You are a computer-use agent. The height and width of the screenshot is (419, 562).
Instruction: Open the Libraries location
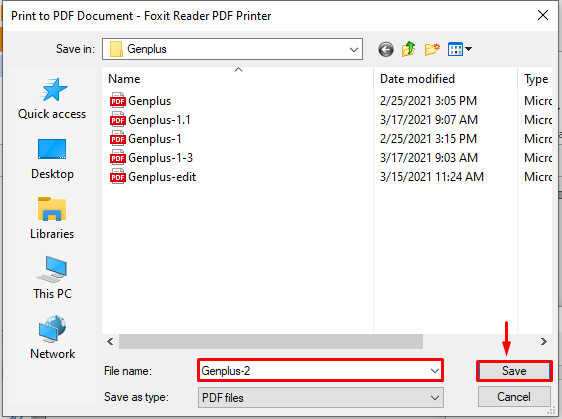click(x=52, y=218)
